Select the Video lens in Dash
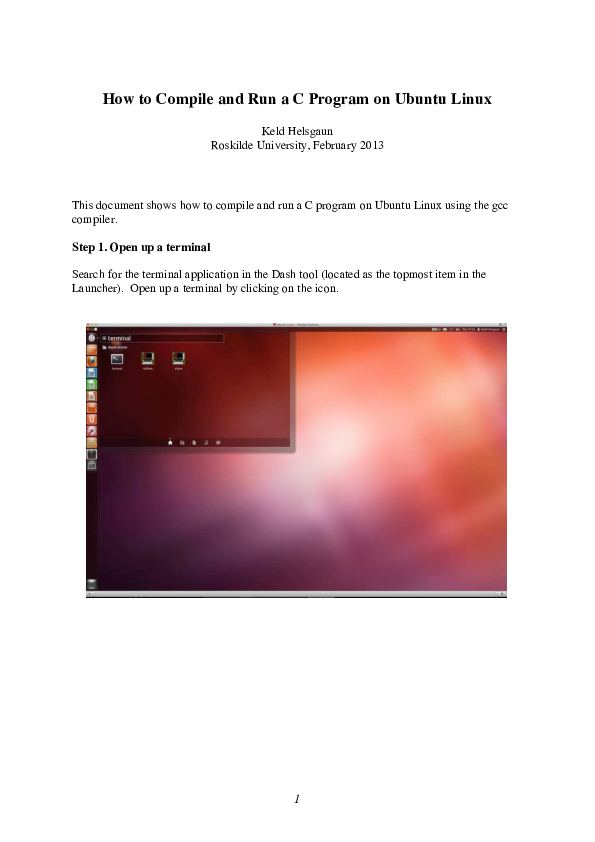The height and width of the screenshot is (842, 595). tap(218, 442)
